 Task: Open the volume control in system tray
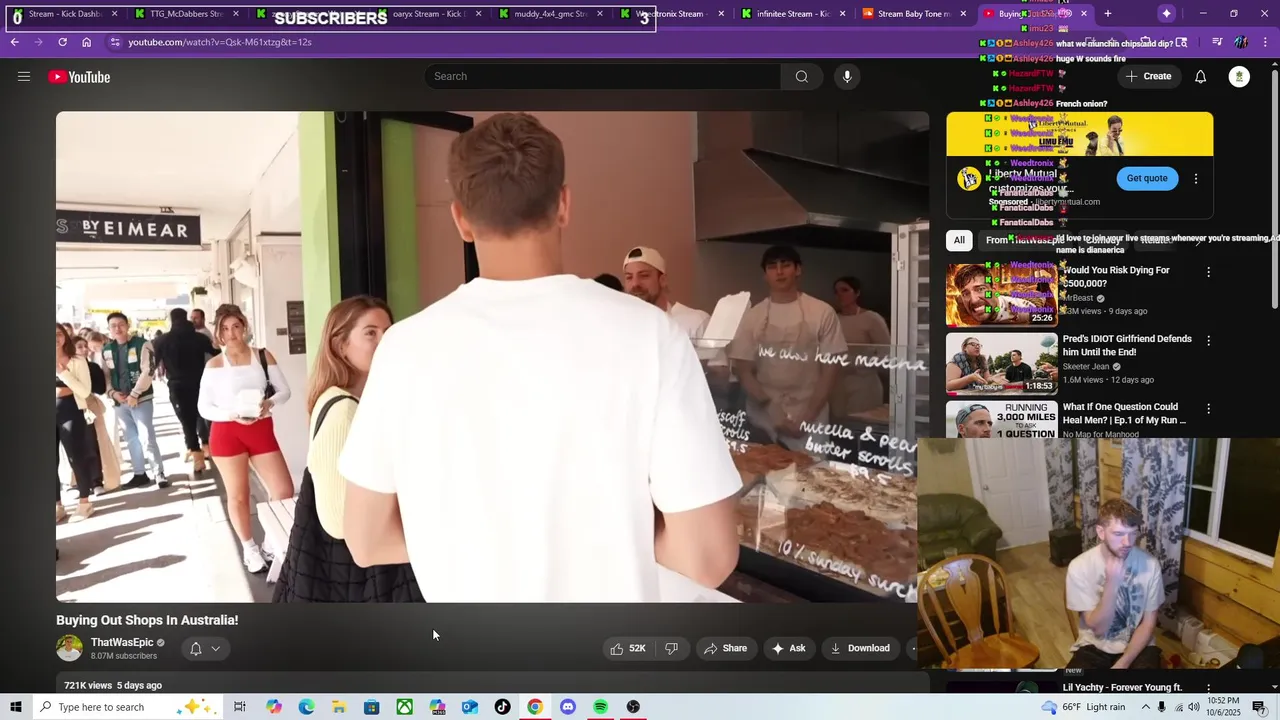[1194, 707]
